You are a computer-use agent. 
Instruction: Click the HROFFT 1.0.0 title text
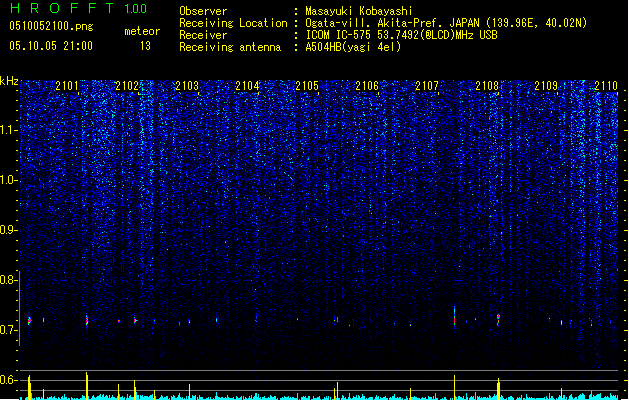(78, 8)
